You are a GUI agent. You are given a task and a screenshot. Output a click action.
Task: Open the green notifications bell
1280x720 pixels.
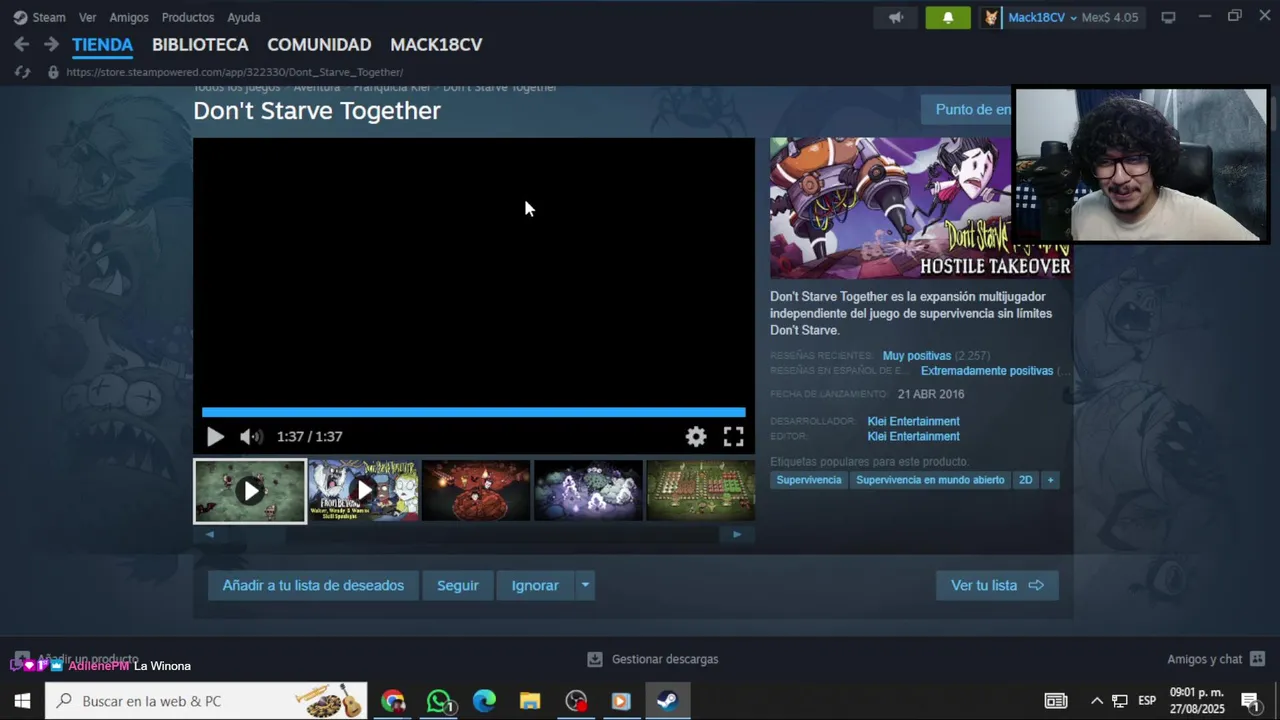pyautogui.click(x=948, y=17)
